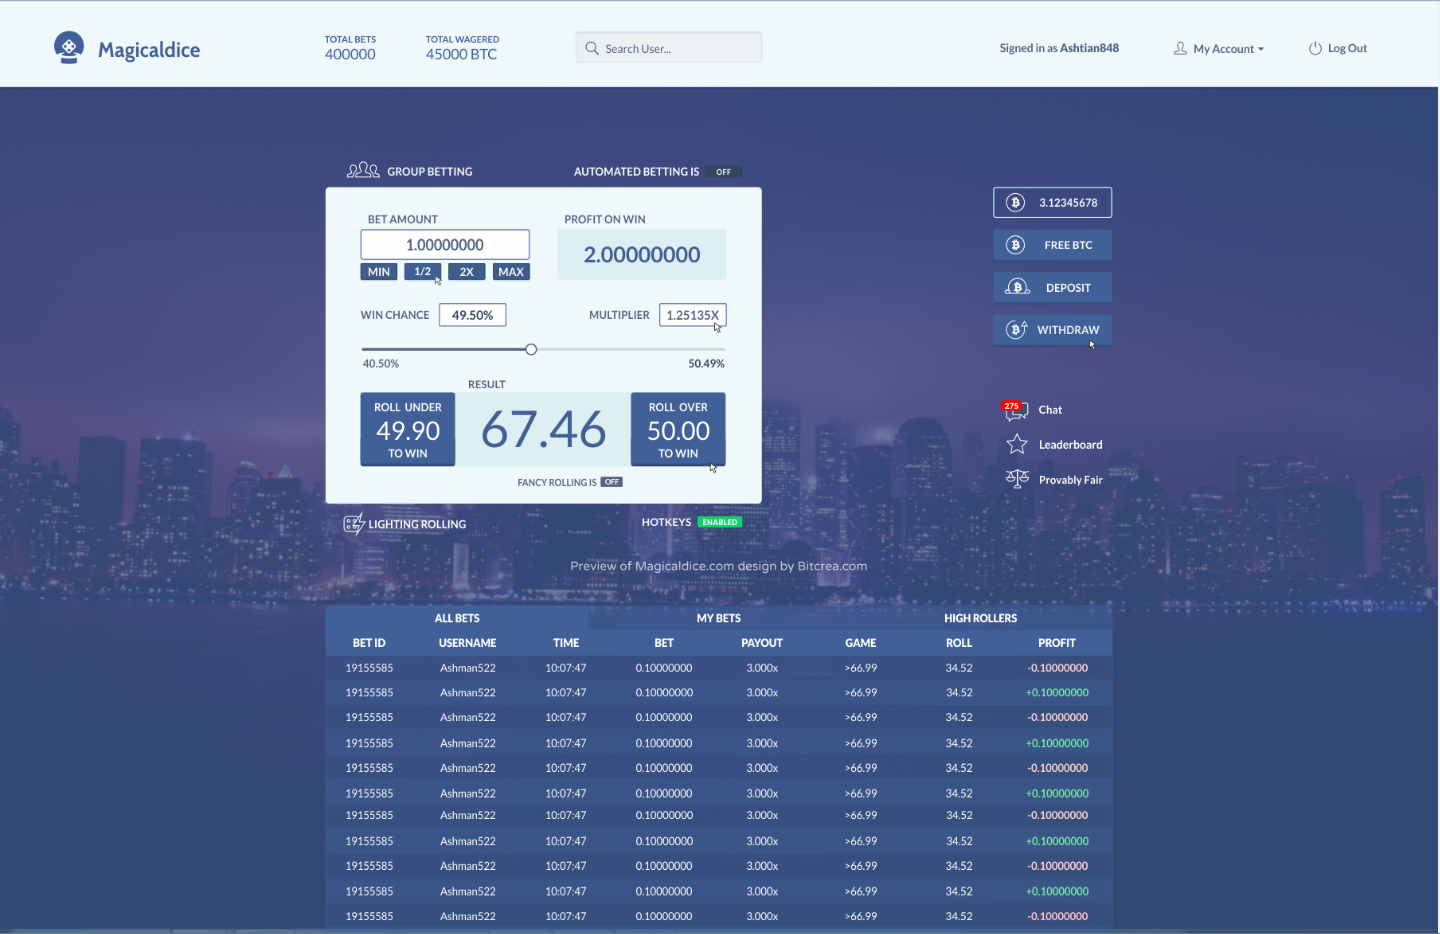1440x934 pixels.
Task: Click the Free BTC coin icon
Action: (x=1016, y=245)
